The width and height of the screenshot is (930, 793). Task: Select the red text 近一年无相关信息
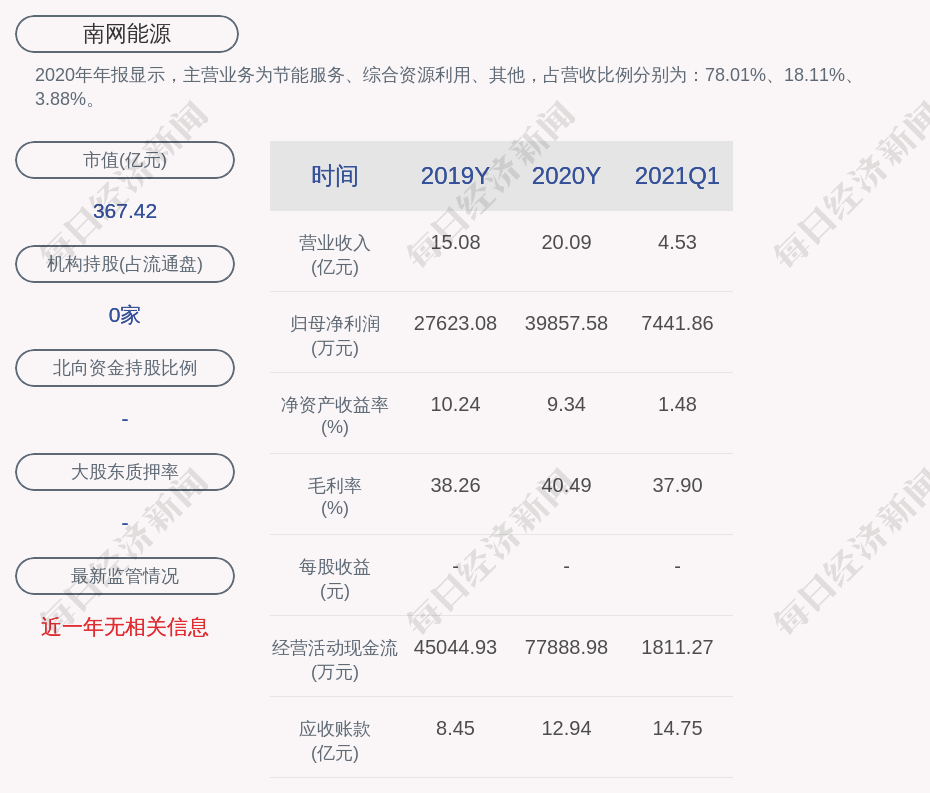click(125, 627)
